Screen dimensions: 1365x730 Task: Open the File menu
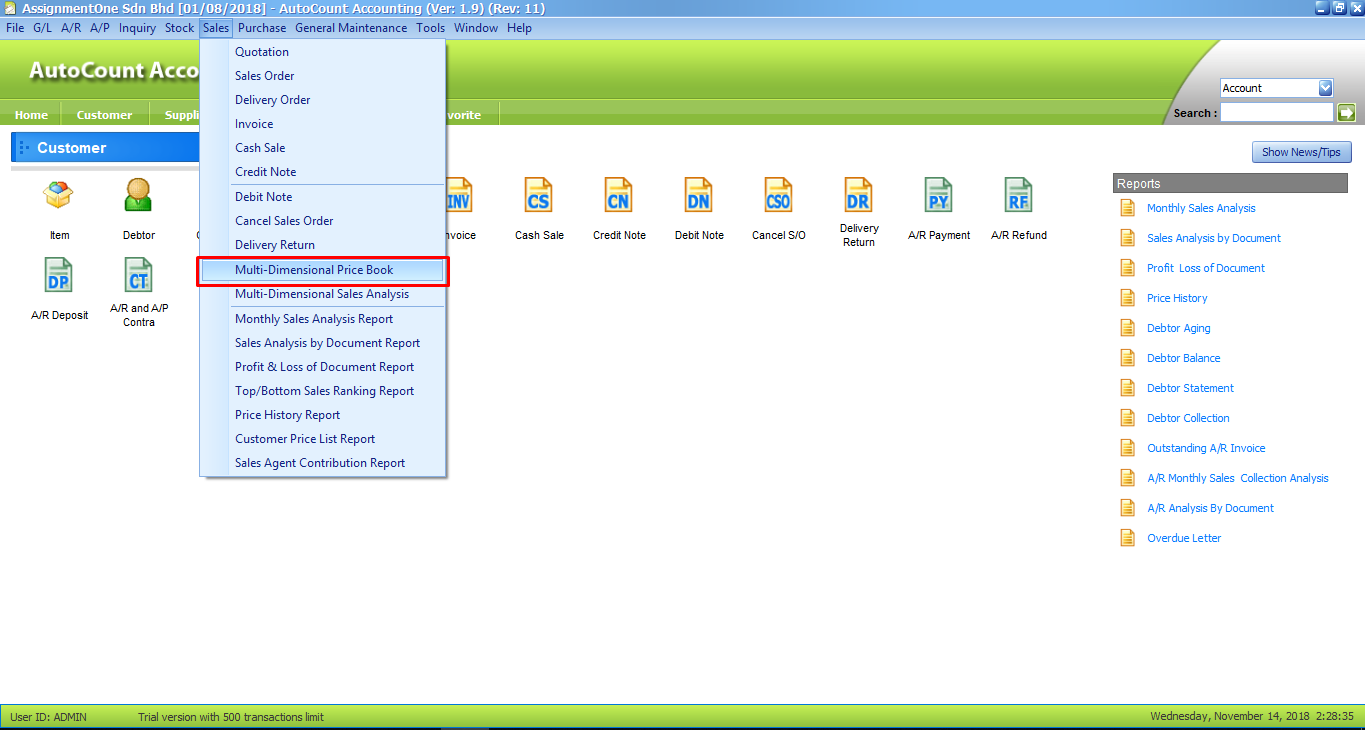click(15, 28)
